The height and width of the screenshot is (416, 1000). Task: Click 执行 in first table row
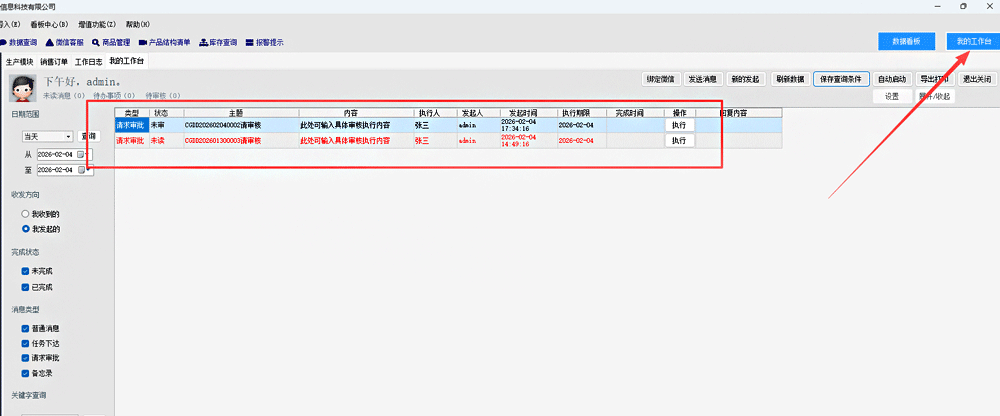679,125
